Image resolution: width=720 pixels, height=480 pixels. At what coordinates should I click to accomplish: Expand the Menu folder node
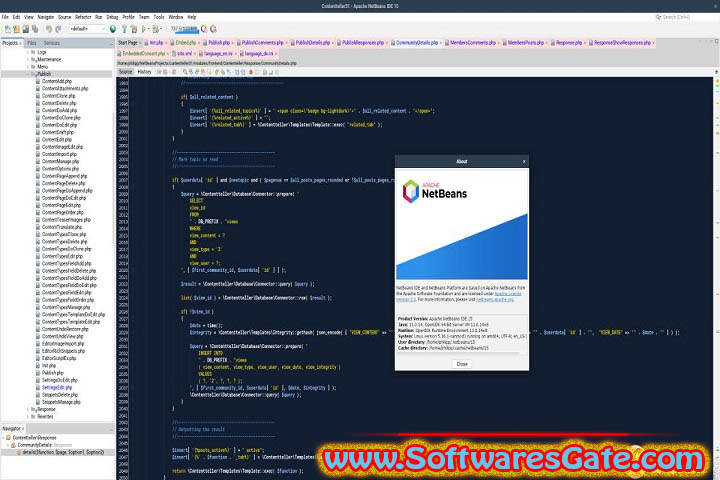coord(28,67)
